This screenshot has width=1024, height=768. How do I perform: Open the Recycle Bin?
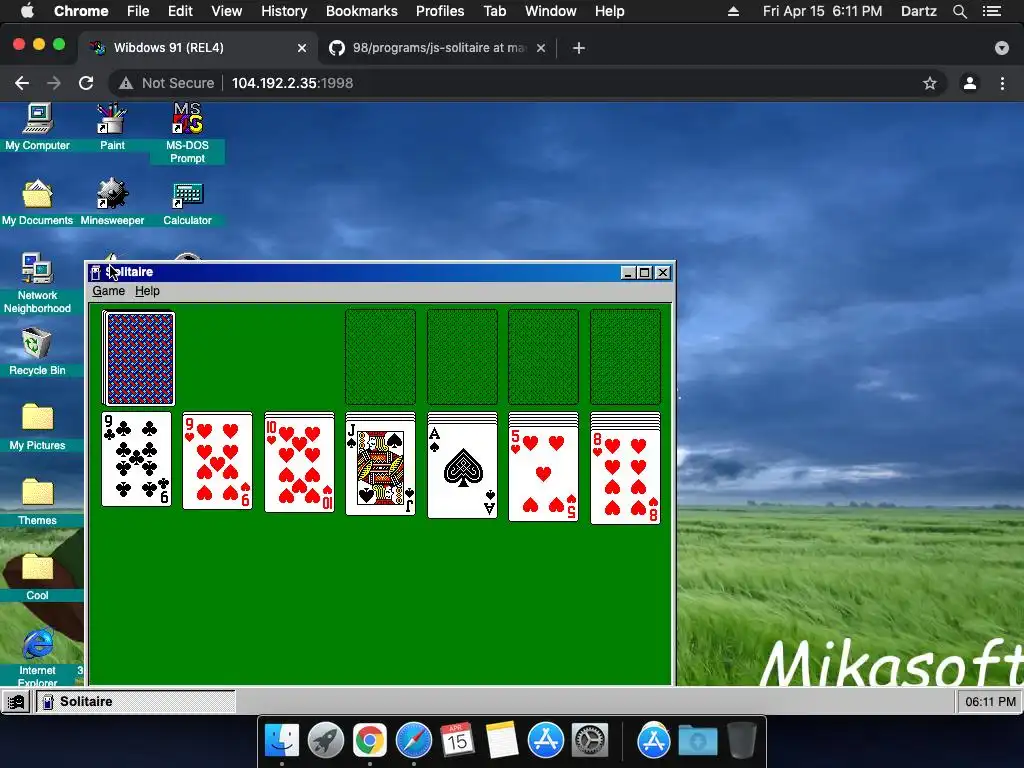(x=37, y=352)
